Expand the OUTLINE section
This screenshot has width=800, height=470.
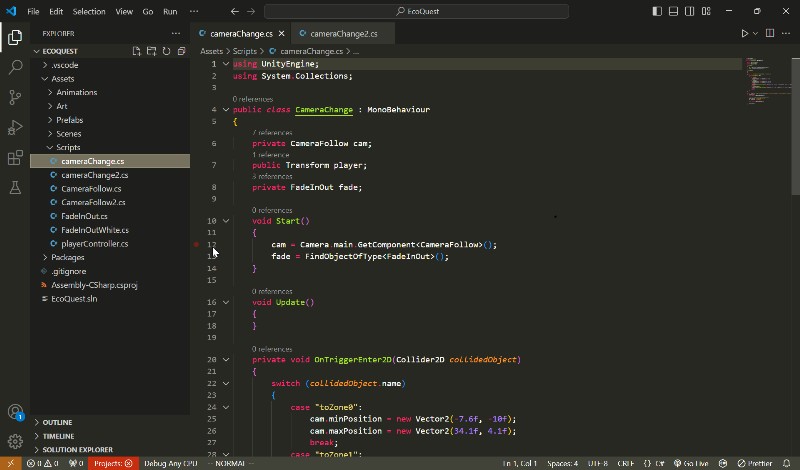pyautogui.click(x=58, y=422)
